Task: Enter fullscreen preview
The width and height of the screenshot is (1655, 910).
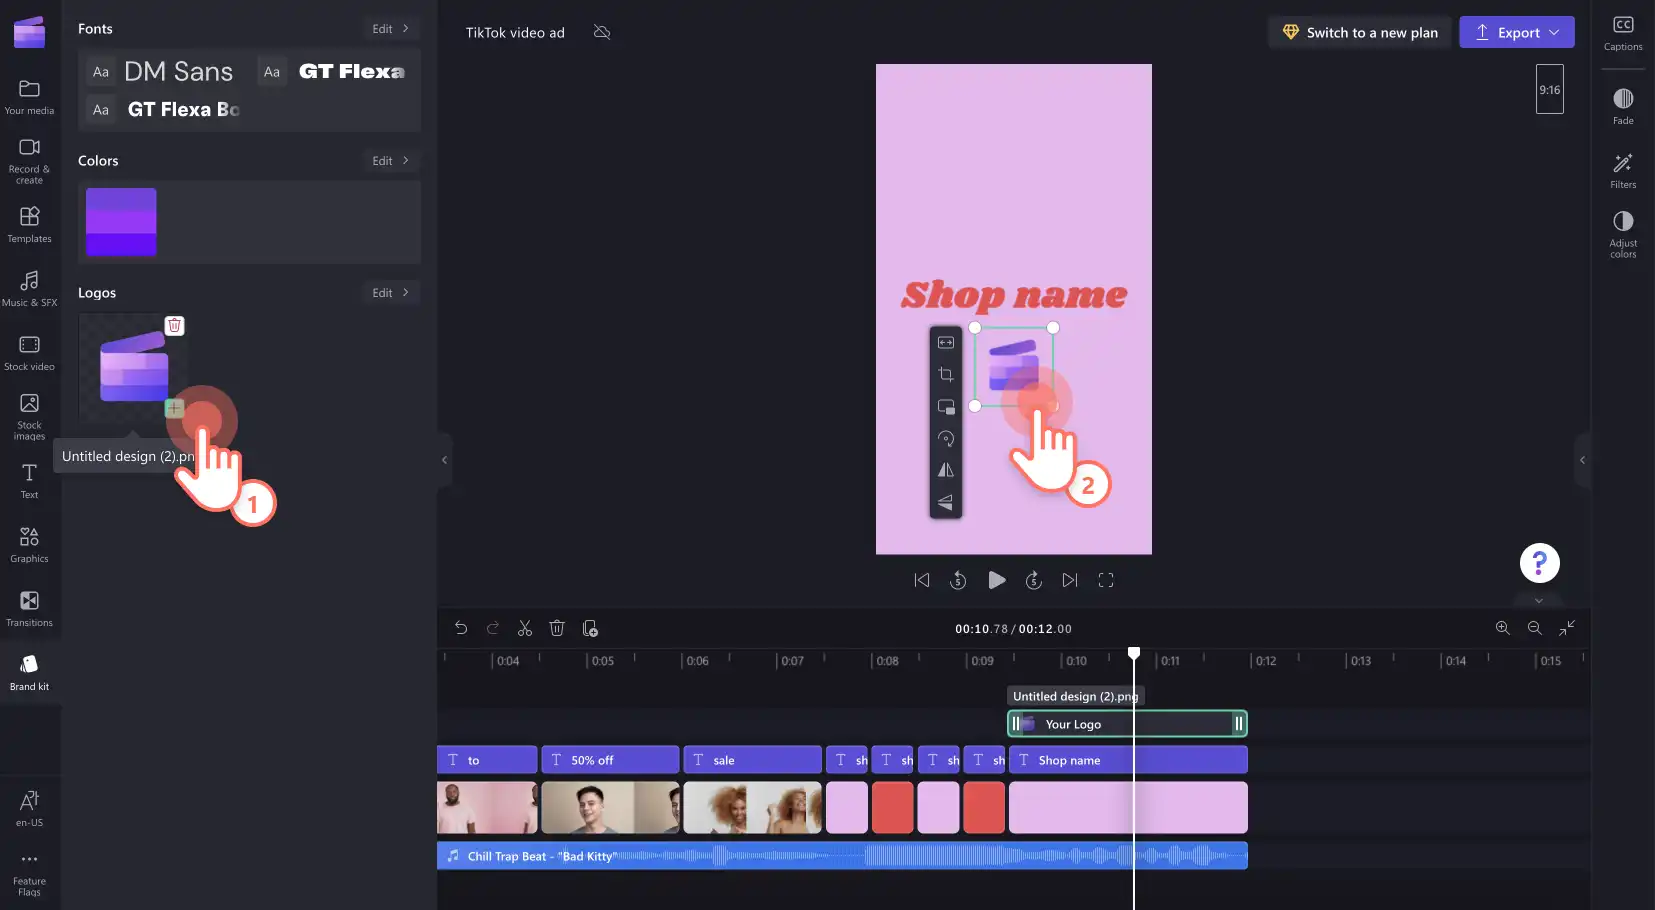Action: coord(1106,580)
